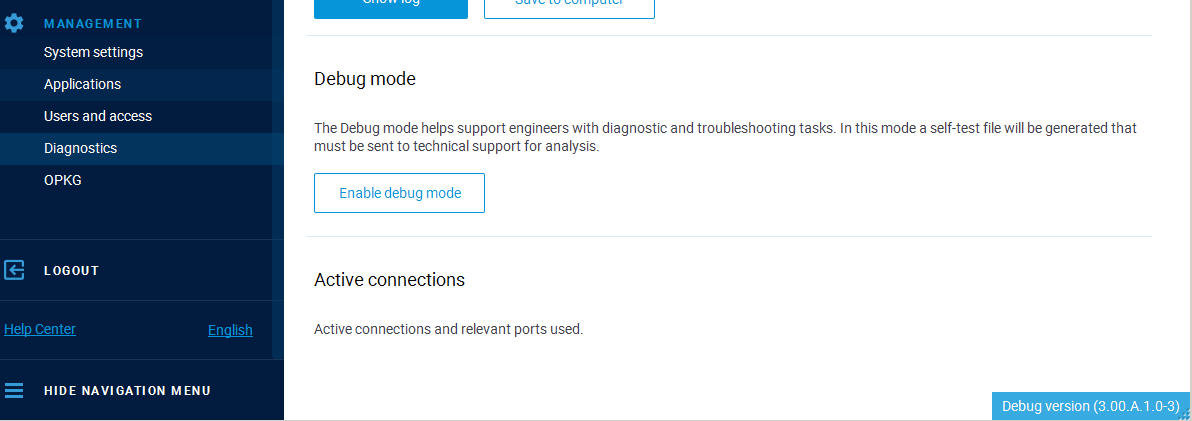Select the MANAGEMENT section heading
1192x421 pixels.
tap(93, 24)
